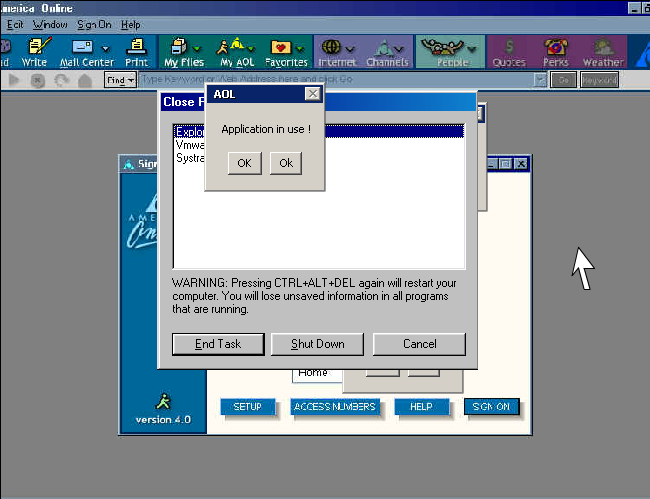The width and height of the screenshot is (650, 499).
Task: Click the uppercase OK button in AOL dialog
Action: 245,163
